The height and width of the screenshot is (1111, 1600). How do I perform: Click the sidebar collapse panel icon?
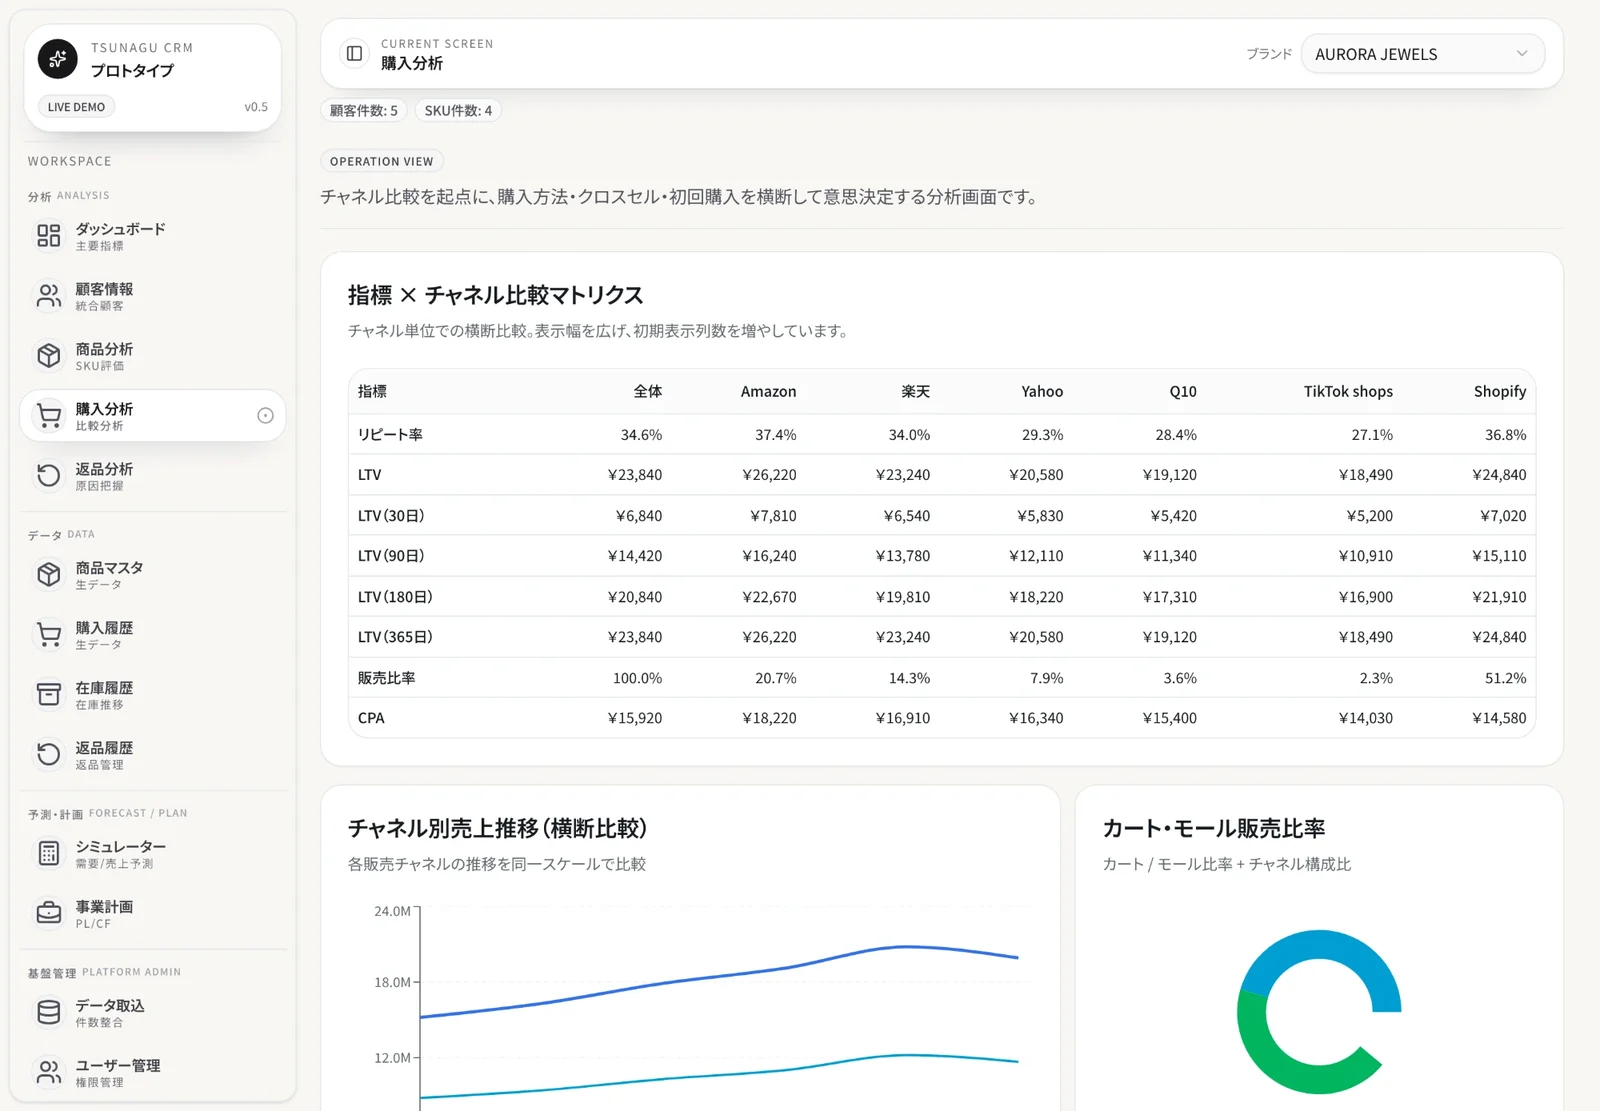point(354,54)
